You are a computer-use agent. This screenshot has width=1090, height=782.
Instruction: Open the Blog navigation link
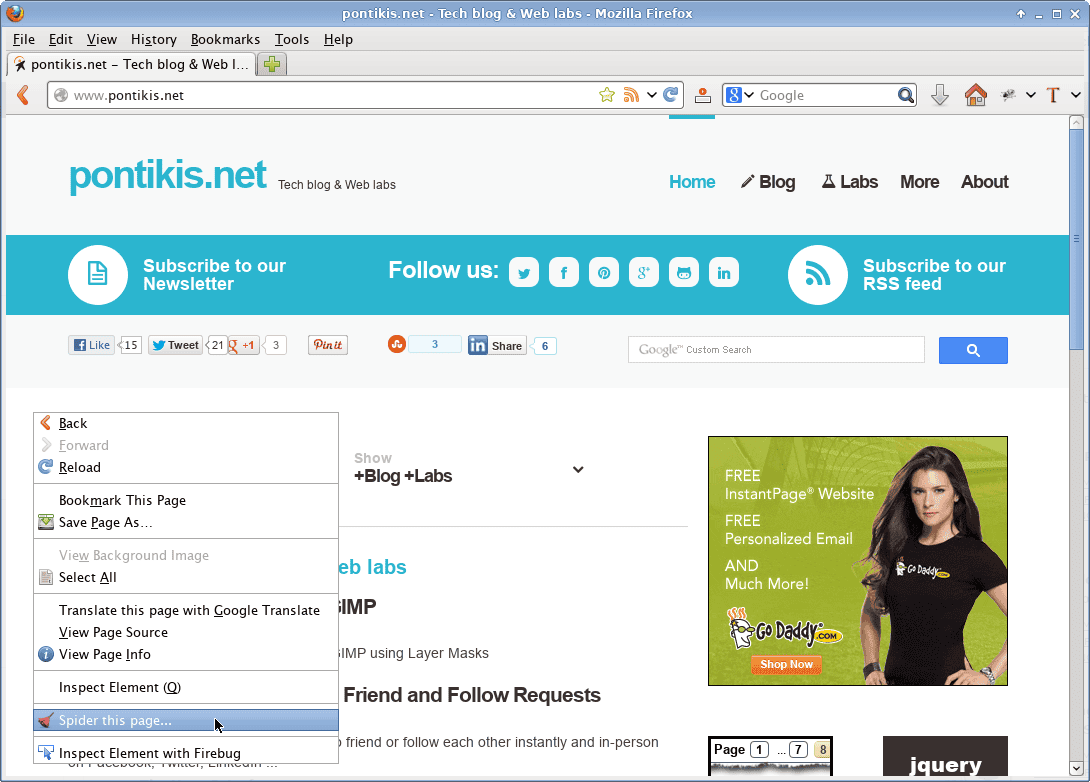tap(768, 182)
